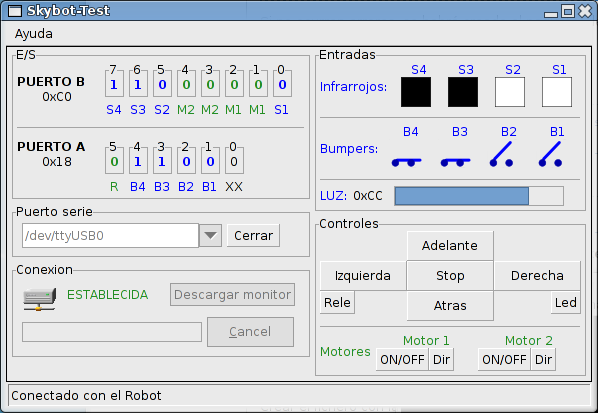This screenshot has width=598, height=413.
Task: Click Puerto A bit 4 (B4) box
Action: point(138,160)
